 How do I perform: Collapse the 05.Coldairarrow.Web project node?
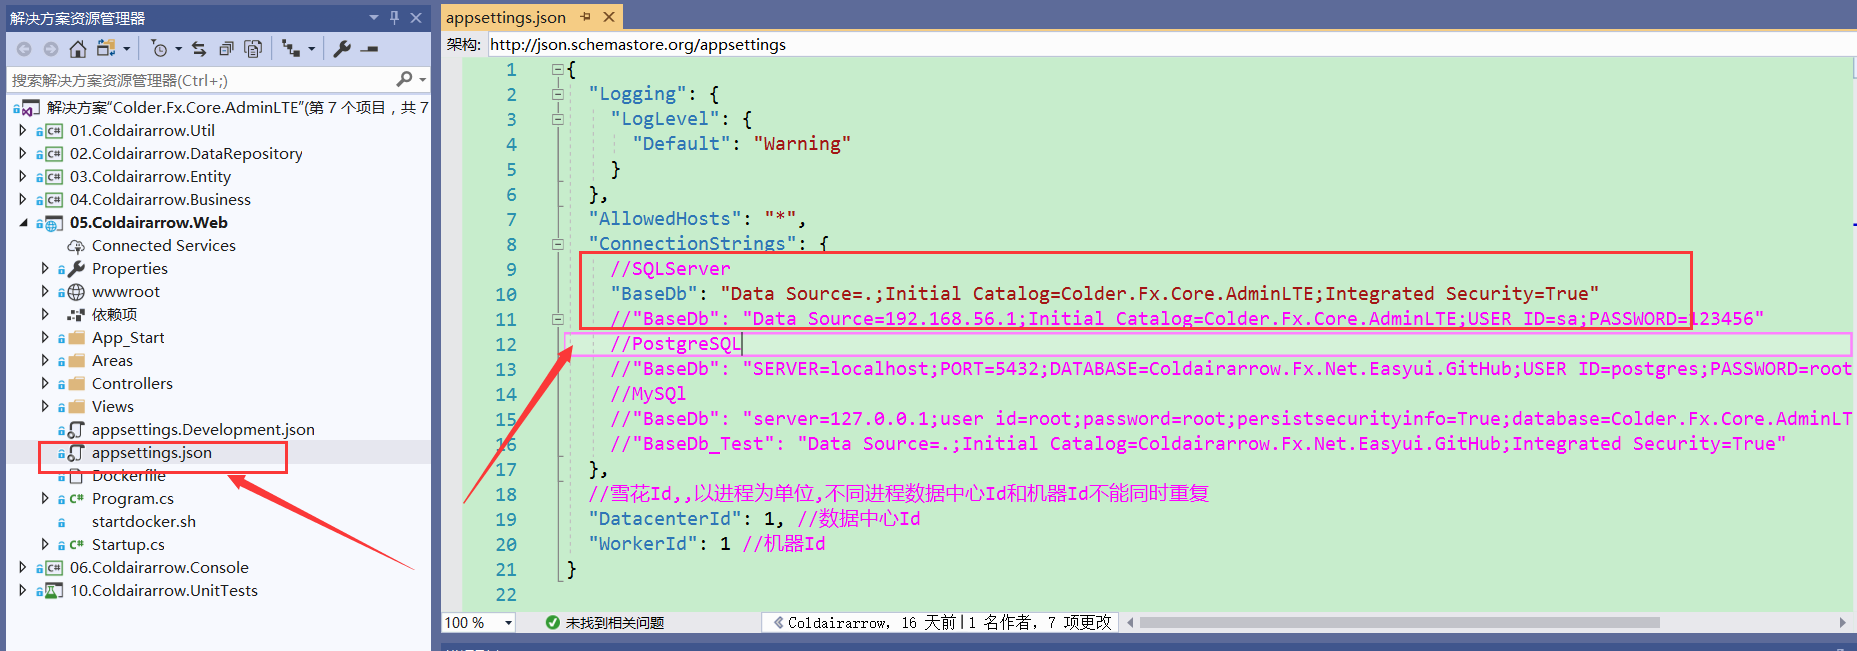click(x=23, y=222)
